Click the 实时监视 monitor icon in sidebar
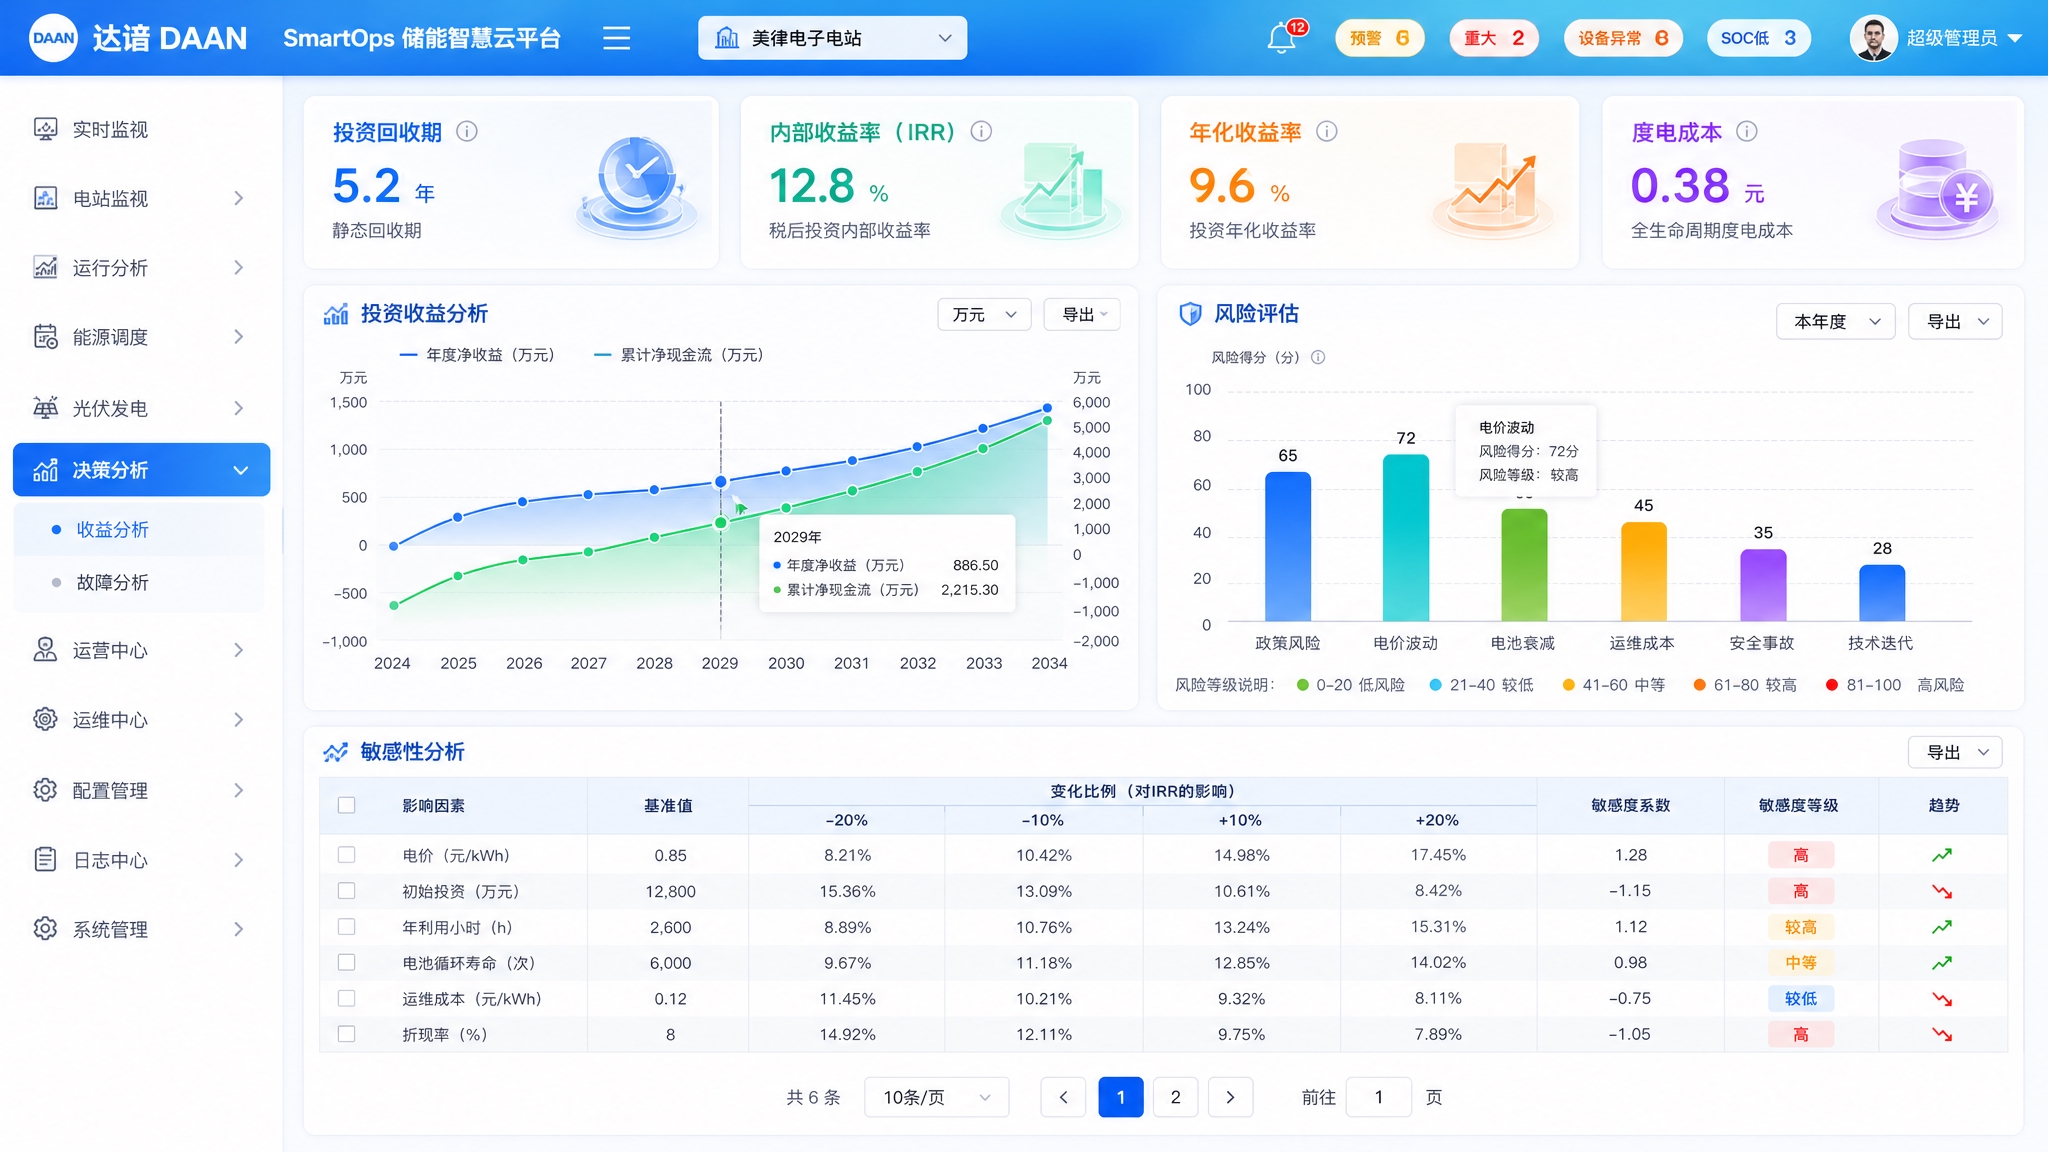 coord(45,129)
